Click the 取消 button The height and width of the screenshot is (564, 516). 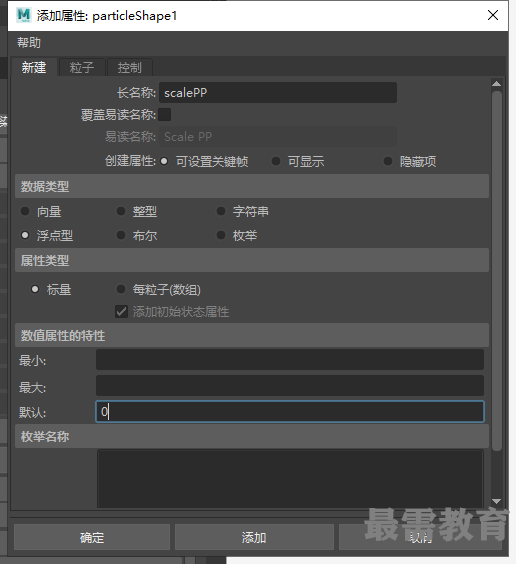(x=420, y=537)
